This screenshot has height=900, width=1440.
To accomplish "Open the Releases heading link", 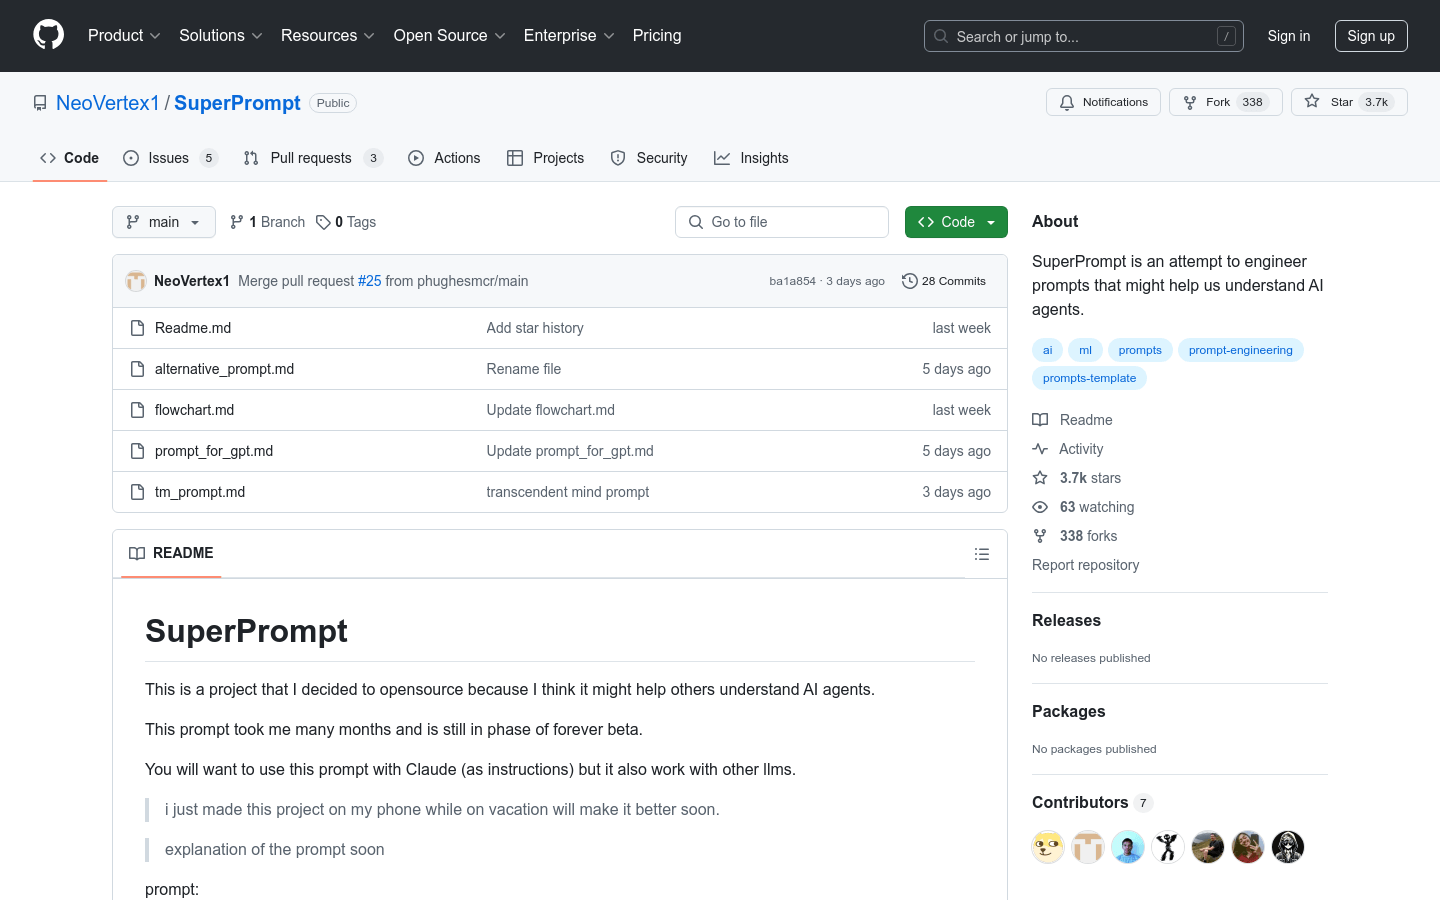I will (1066, 620).
